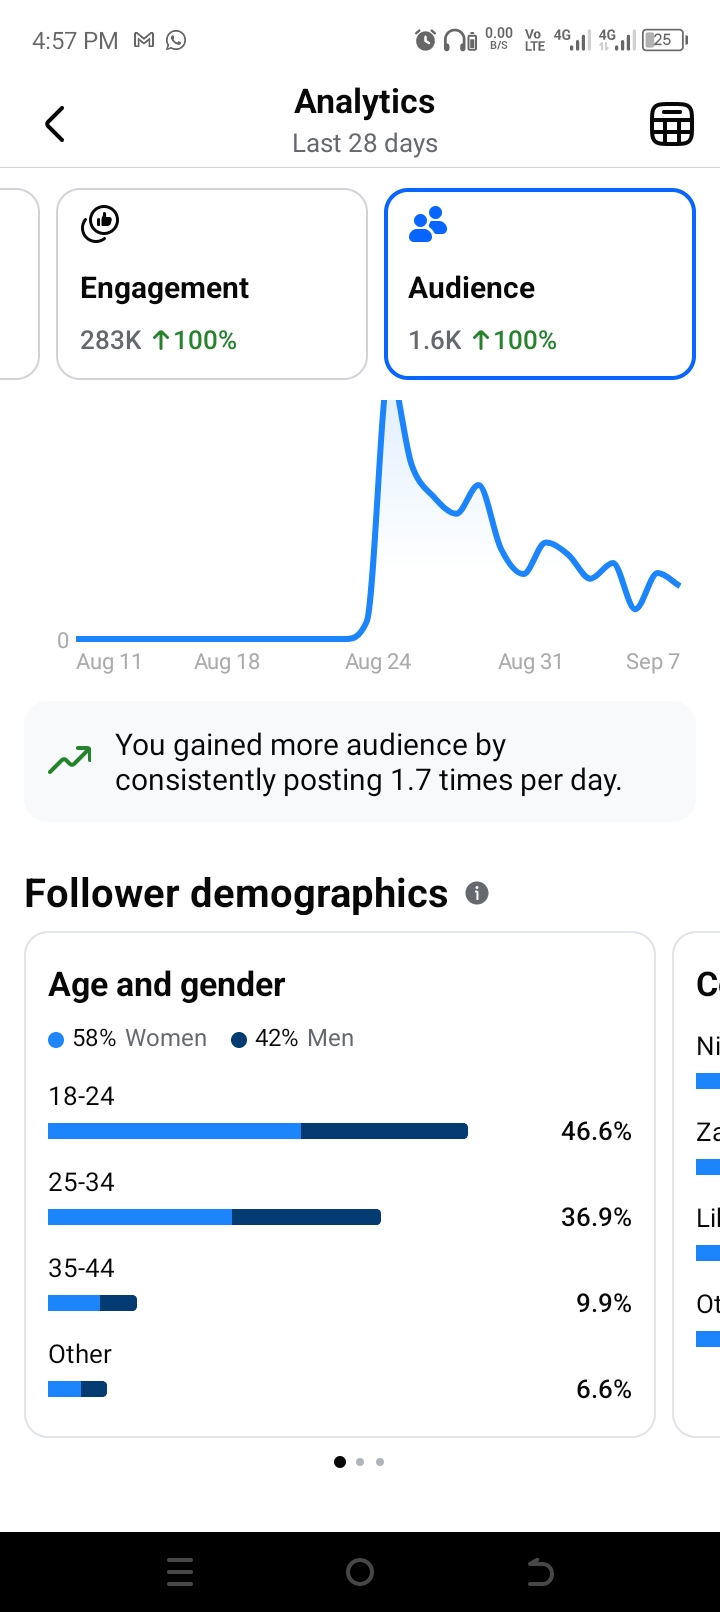This screenshot has width=720, height=1612.
Task: Tap the Aug 24 chart date label
Action: click(x=378, y=662)
